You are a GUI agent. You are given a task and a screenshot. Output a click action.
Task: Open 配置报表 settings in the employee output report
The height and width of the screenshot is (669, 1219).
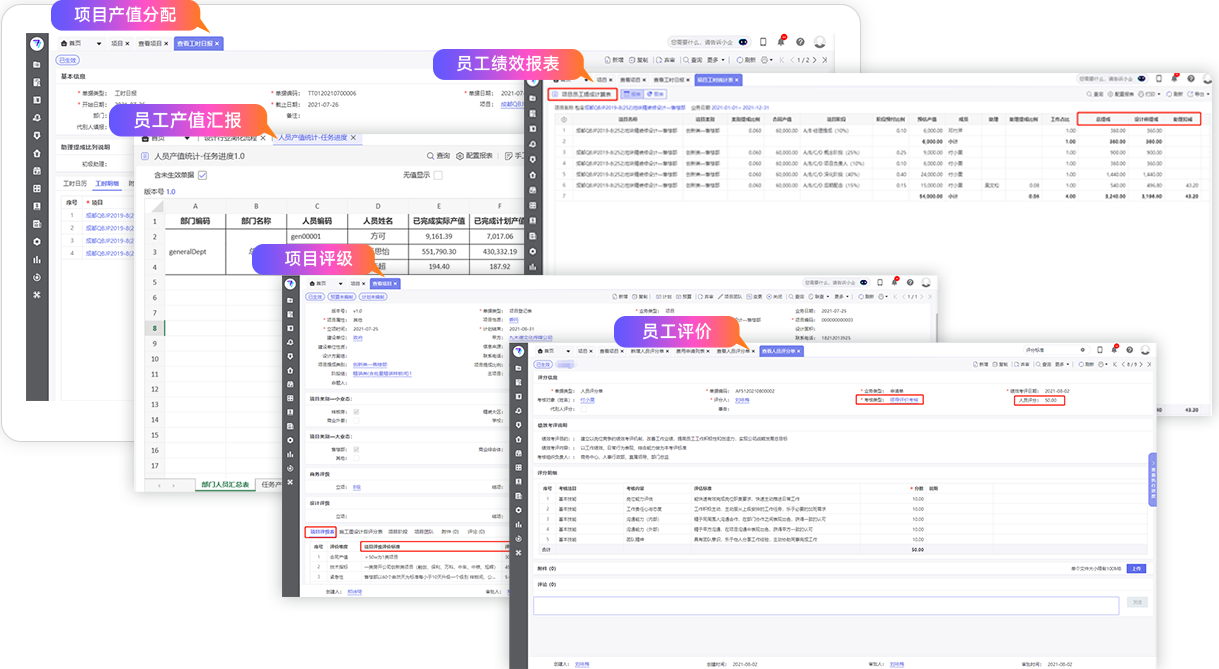coord(474,156)
